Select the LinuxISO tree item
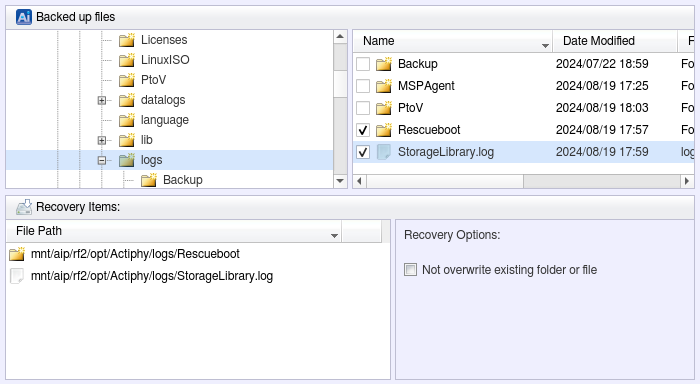 165,60
